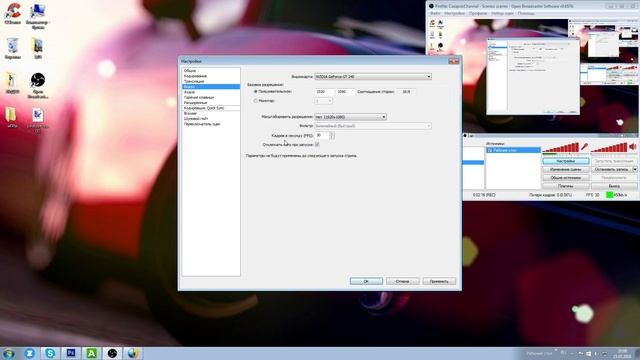This screenshot has height=360, width=640.
Task: Open the Settings menu in OBS menu bar
Action: tap(454, 13)
